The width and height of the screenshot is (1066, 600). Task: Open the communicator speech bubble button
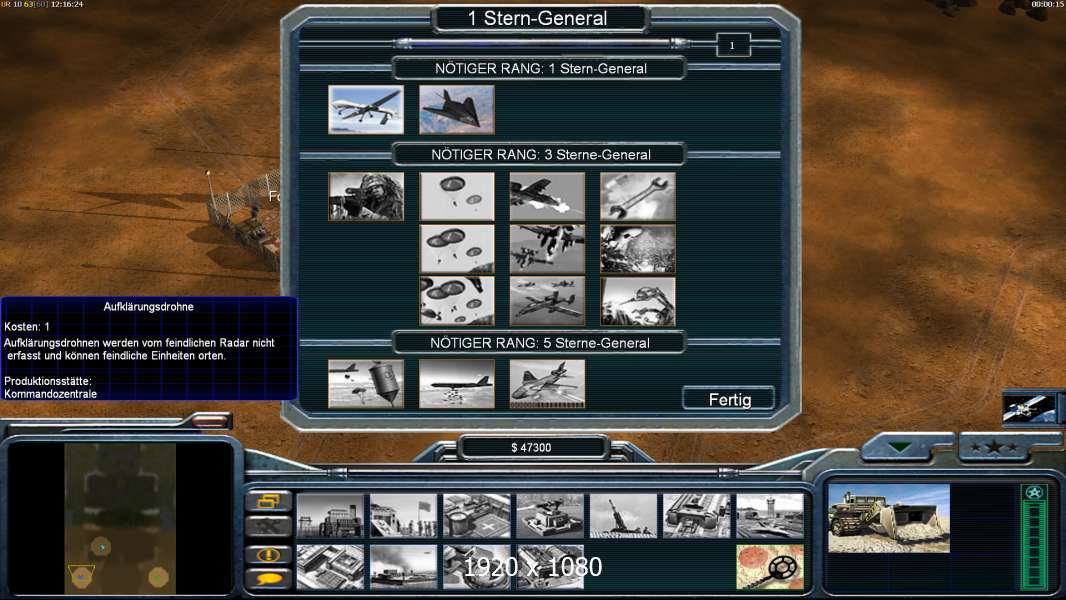(x=269, y=579)
